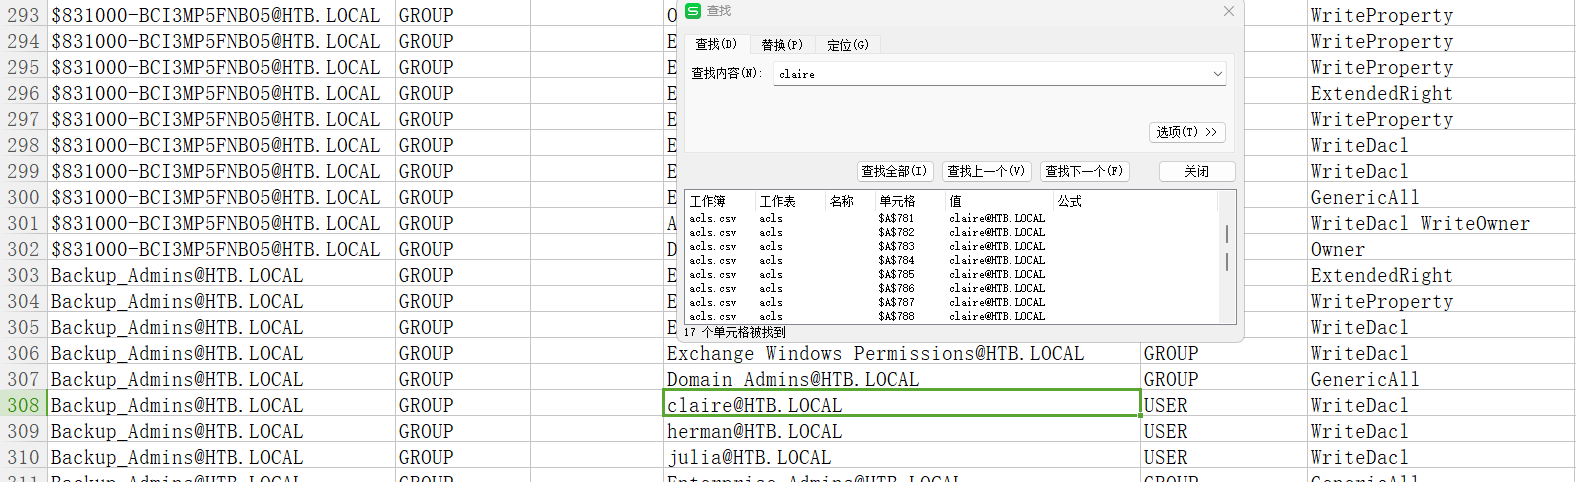Select row header 308
Screen dimensions: 1576x482
coord(23,405)
